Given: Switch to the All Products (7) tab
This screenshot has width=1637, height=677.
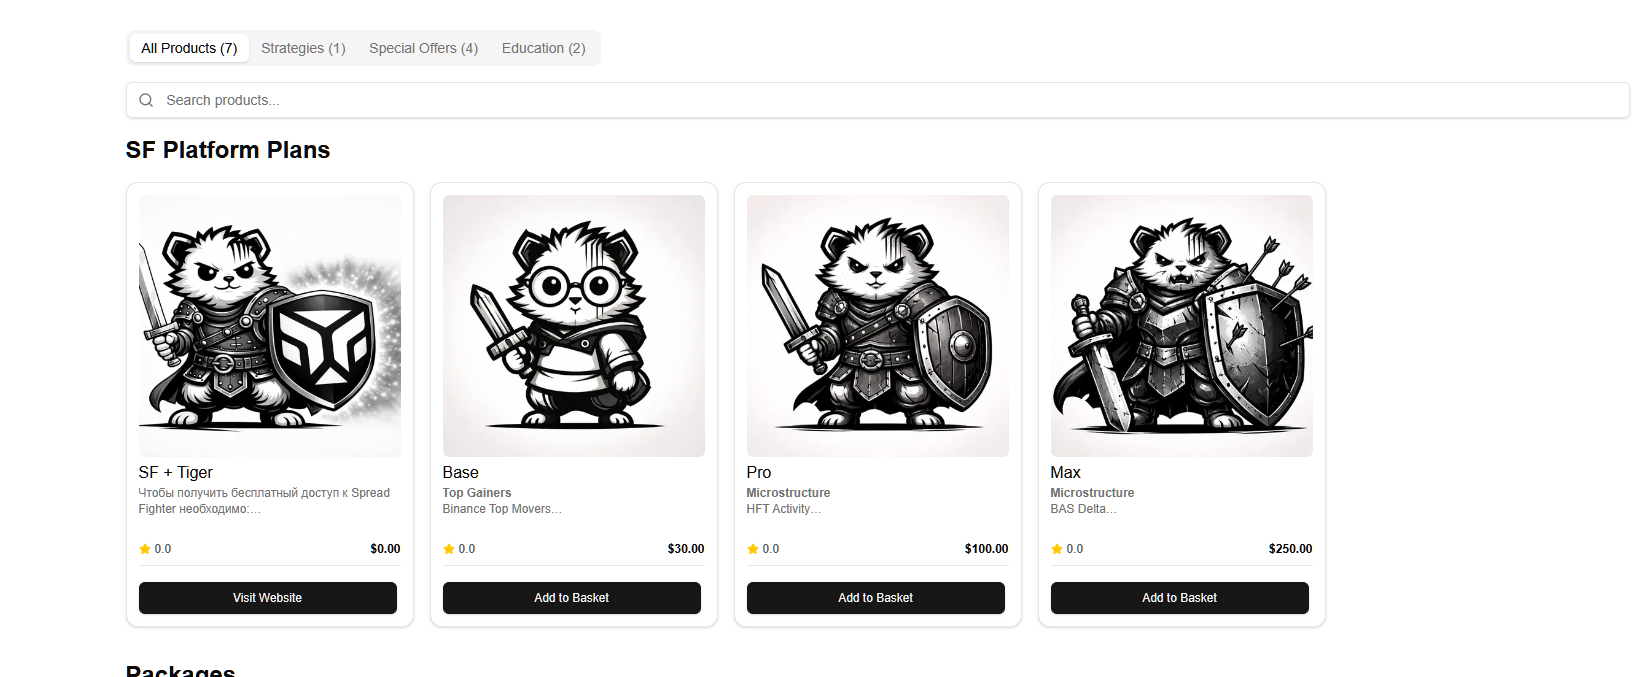Looking at the screenshot, I should click(189, 48).
